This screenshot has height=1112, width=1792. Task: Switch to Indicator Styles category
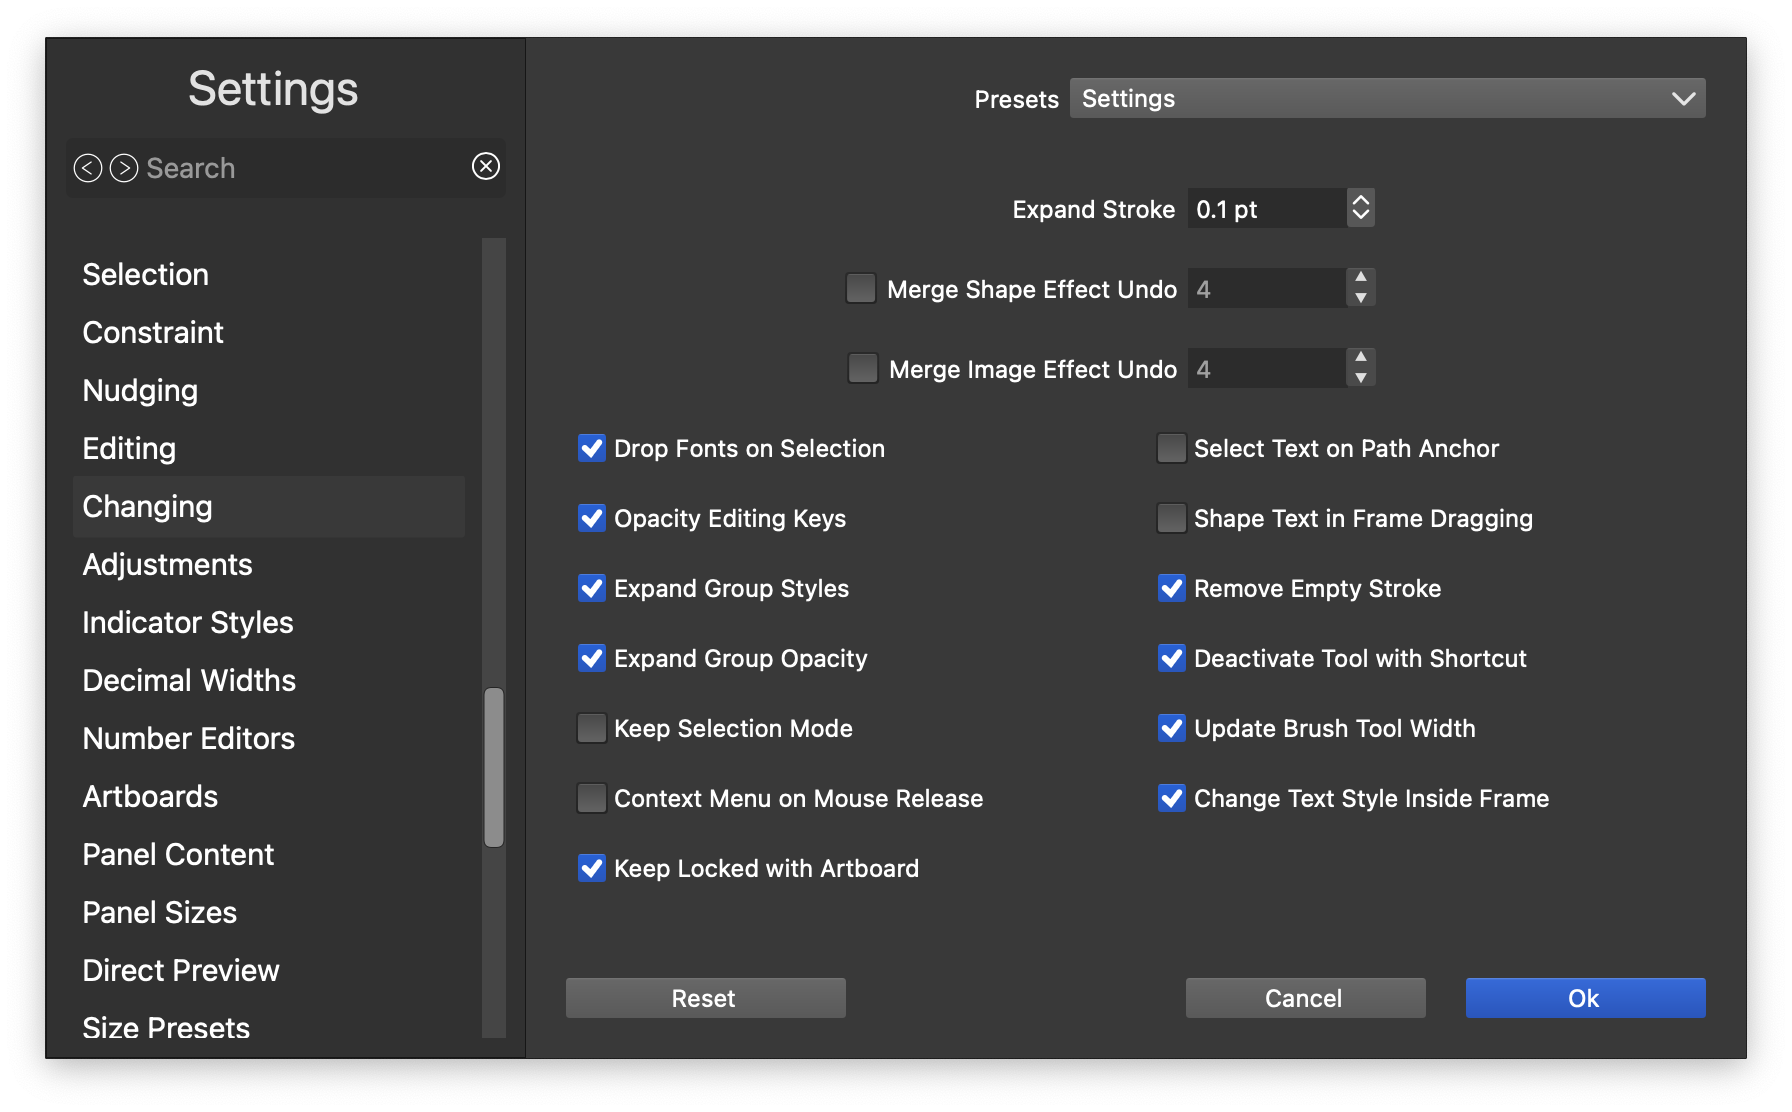coord(188,622)
